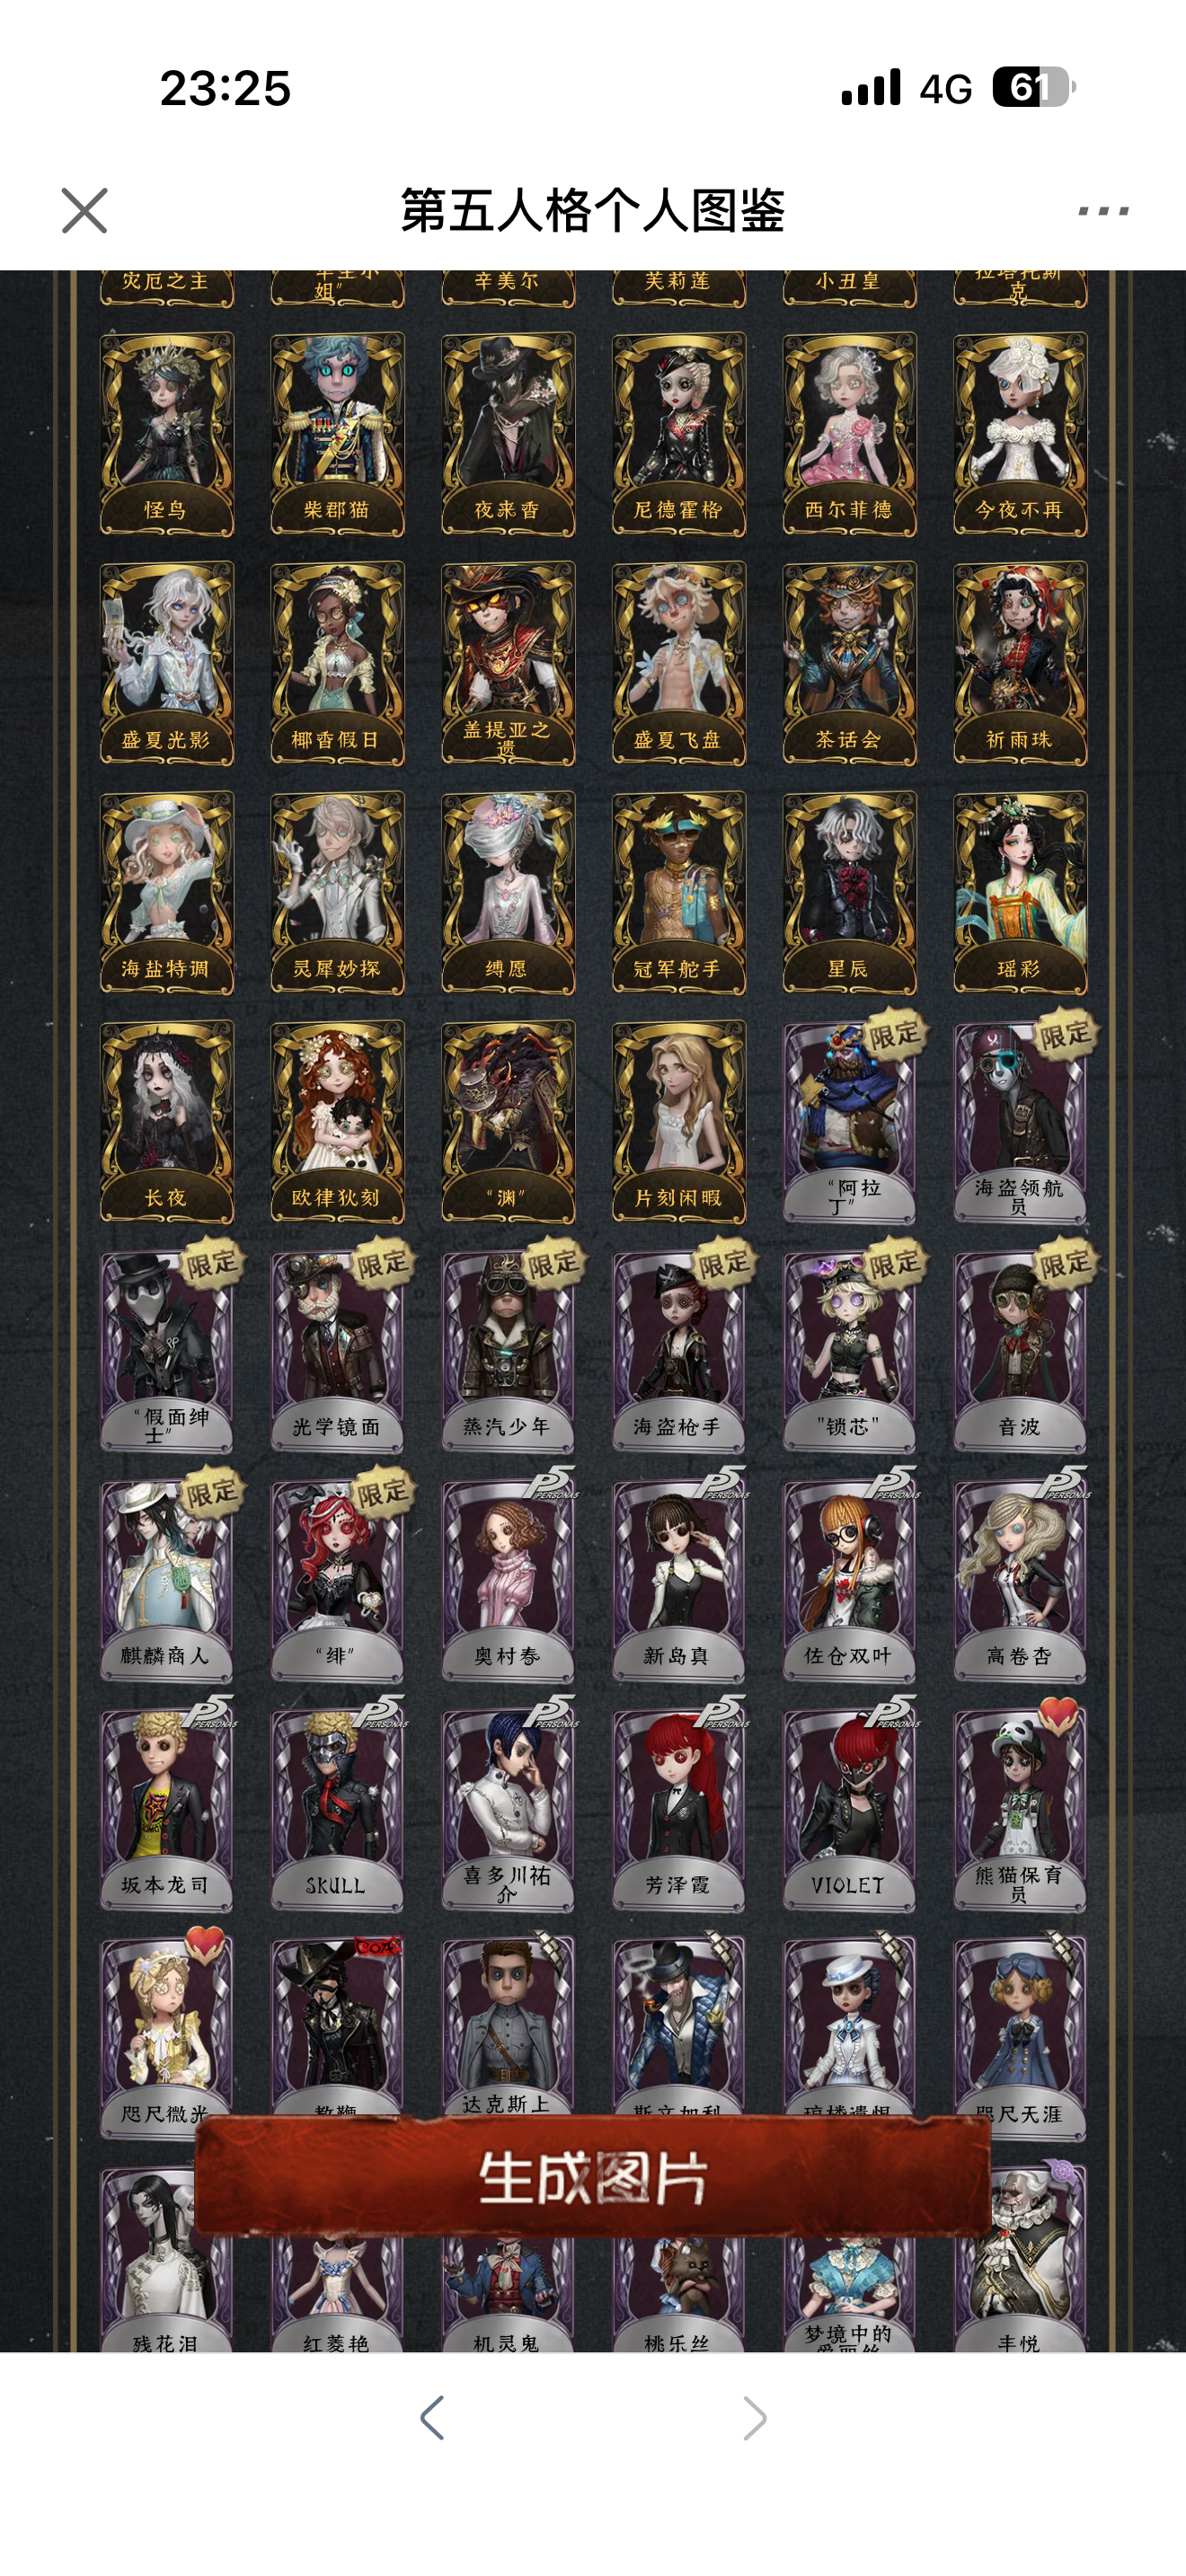Select the 欧律狄刻 costume card
Screen dimensions: 1186x2576
337,1122
